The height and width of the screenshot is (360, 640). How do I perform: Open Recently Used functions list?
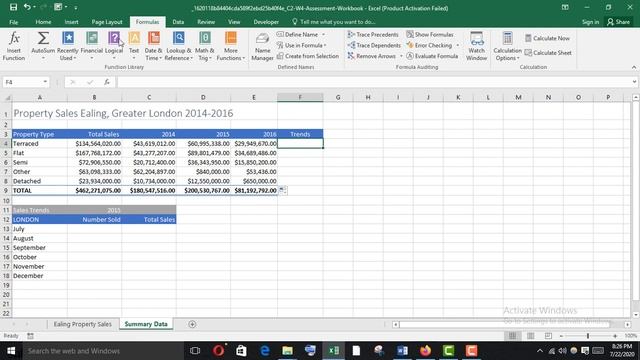[x=67, y=46]
